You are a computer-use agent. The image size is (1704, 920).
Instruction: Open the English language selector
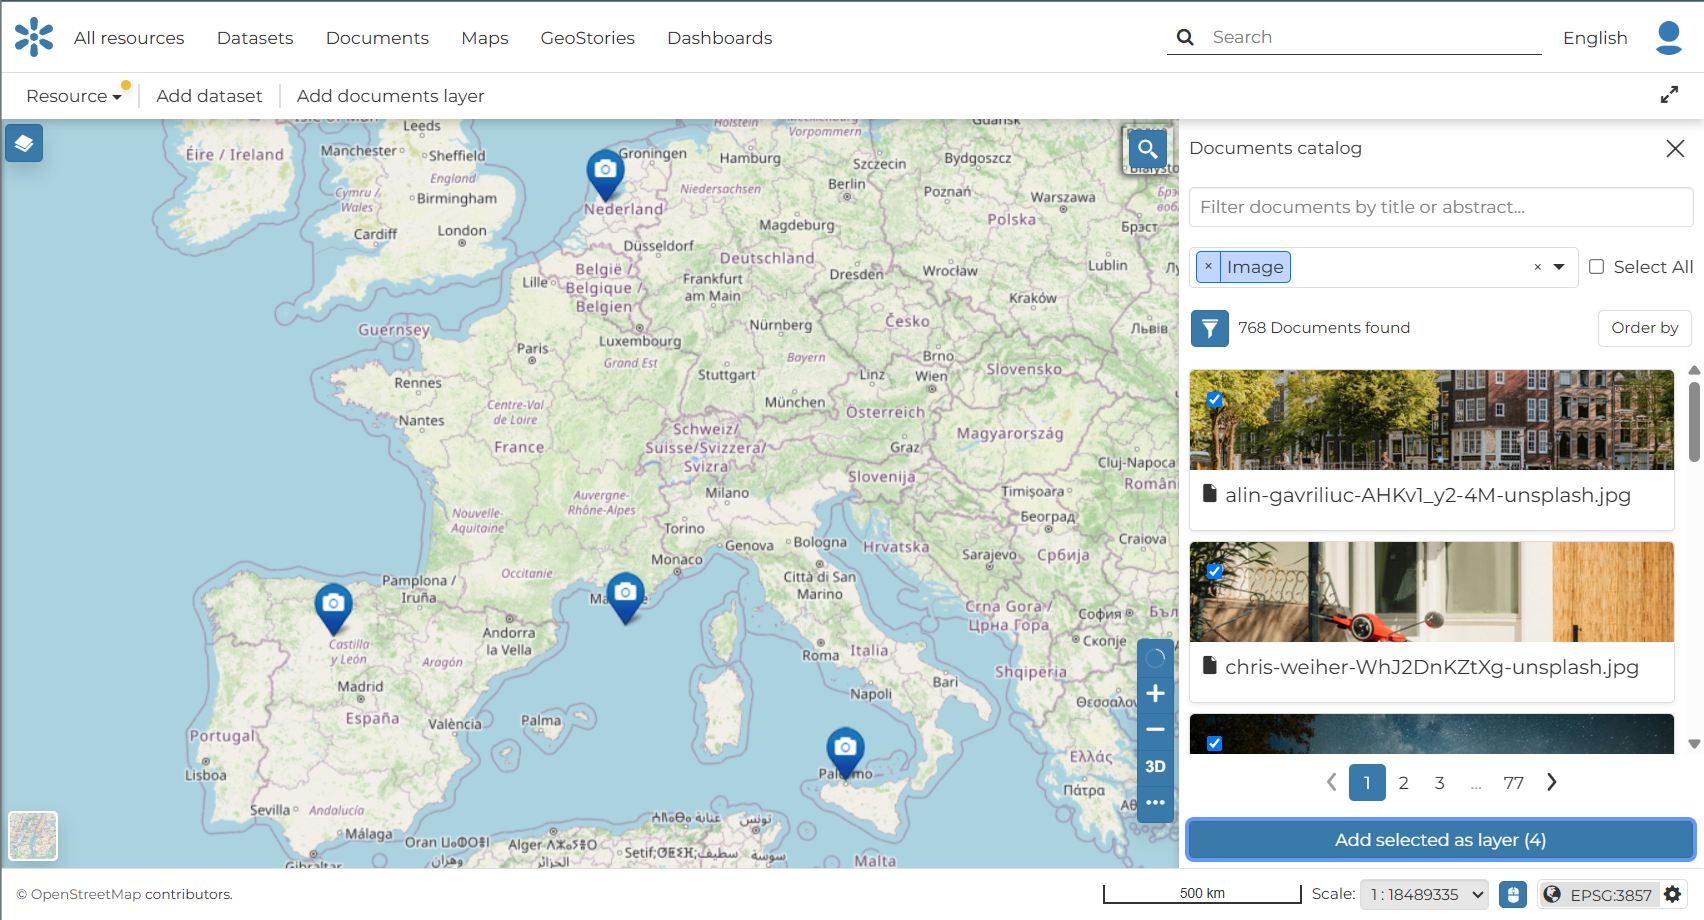point(1595,38)
